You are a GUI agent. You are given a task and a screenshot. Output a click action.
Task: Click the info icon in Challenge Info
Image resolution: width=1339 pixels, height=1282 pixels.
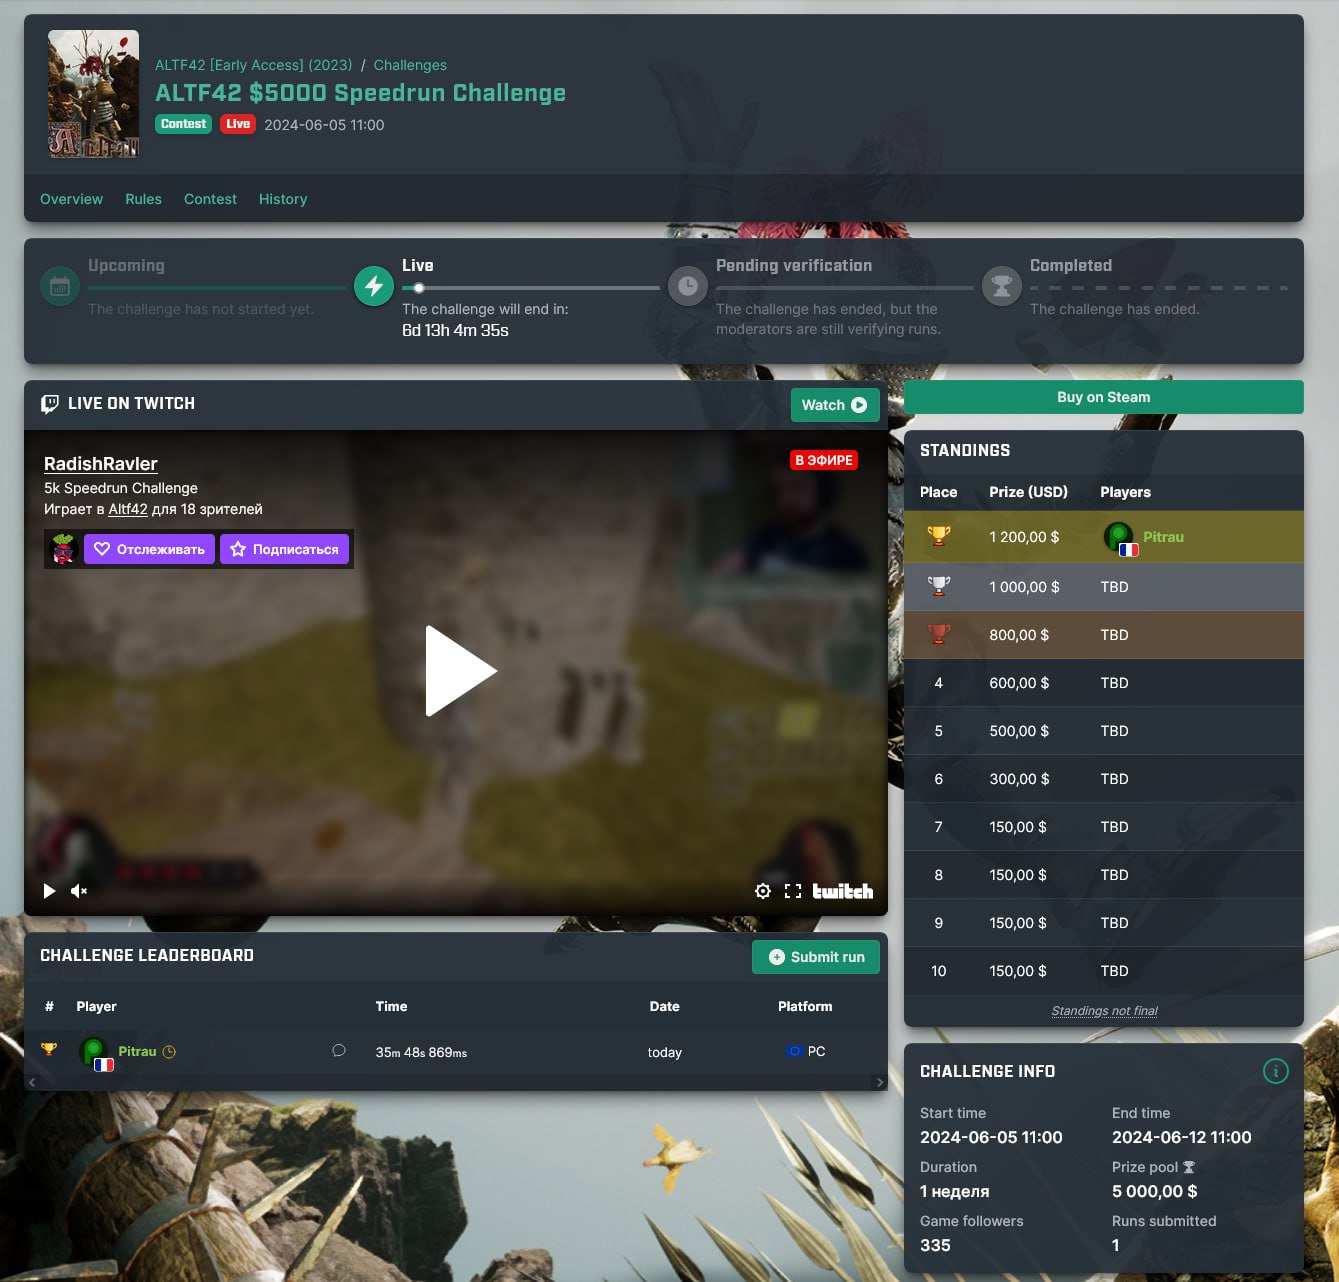1275,1071
